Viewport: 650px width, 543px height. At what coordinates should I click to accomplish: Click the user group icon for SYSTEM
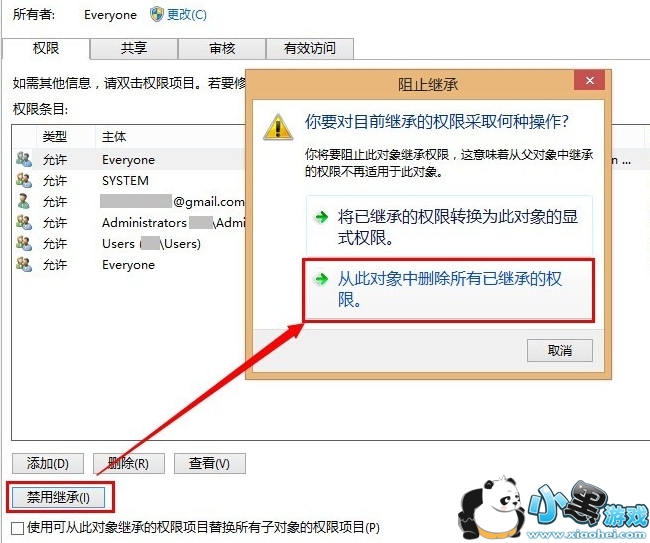(24, 180)
